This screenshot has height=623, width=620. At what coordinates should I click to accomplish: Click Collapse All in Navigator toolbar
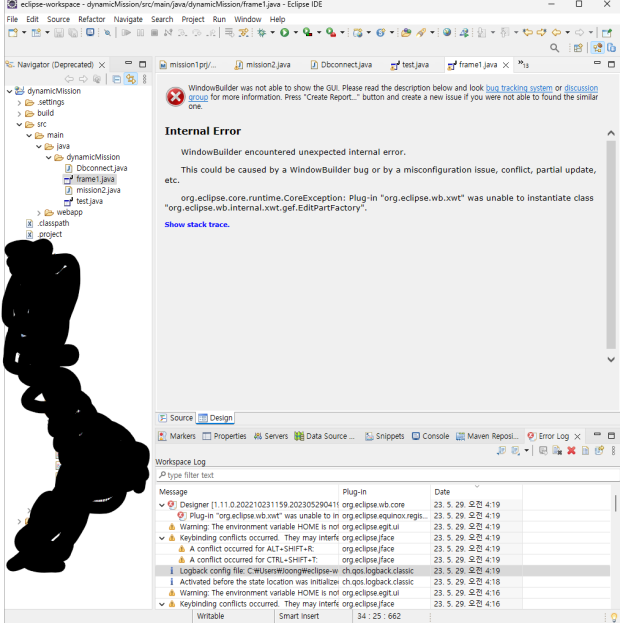coord(116,79)
